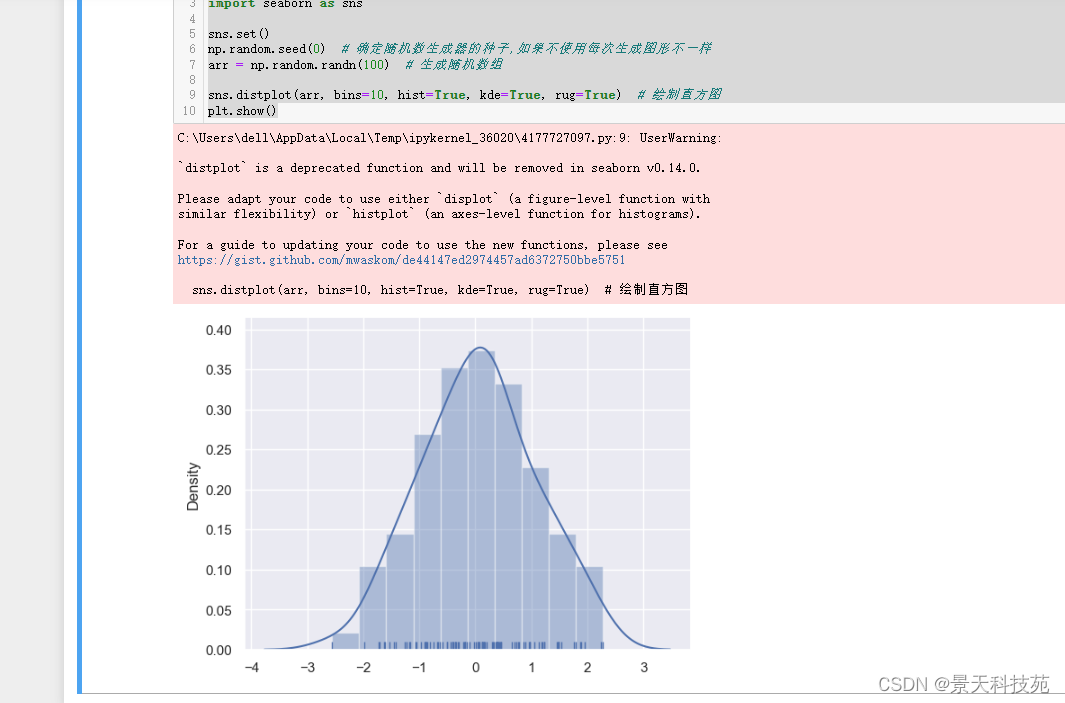Screen dimensions: 1065x703
Task: Select the plt.show() statement on line 10
Action: (x=240, y=111)
